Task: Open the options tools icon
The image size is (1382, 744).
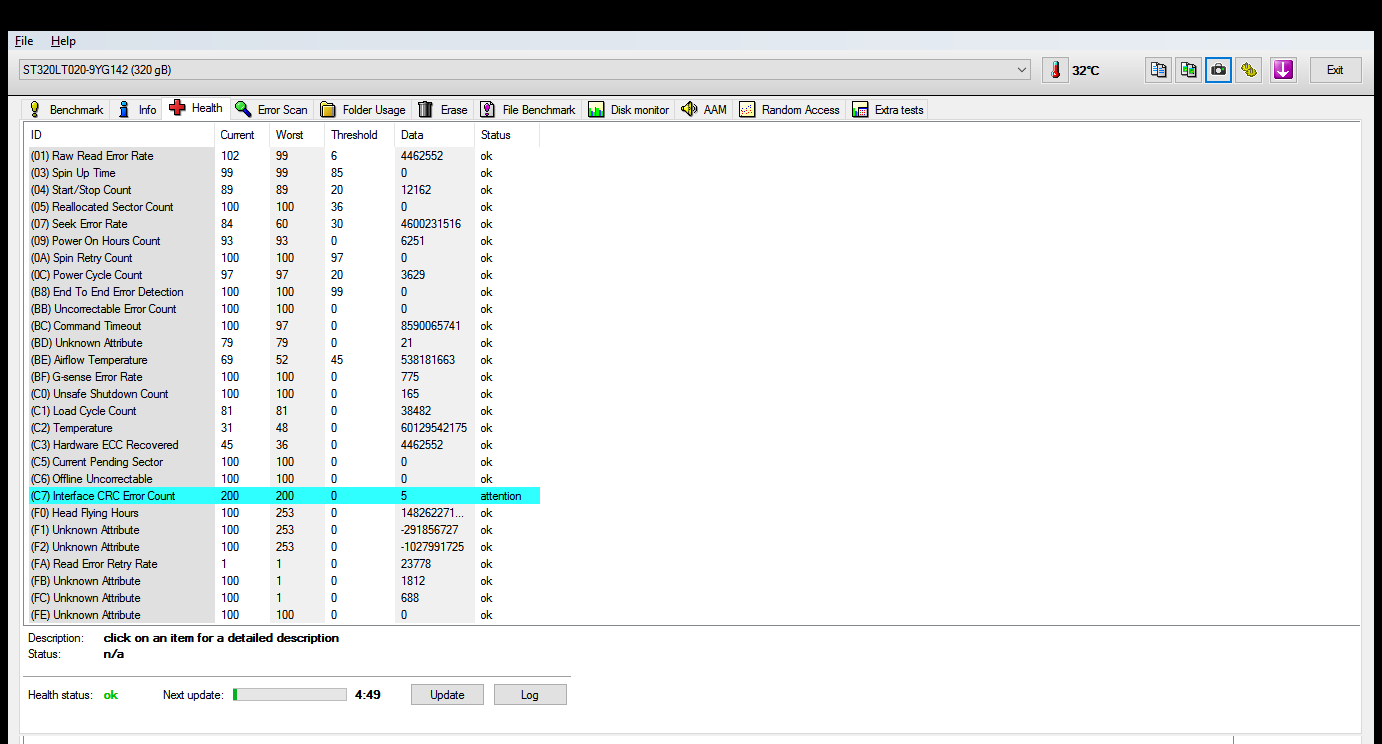Action: click(x=1248, y=70)
